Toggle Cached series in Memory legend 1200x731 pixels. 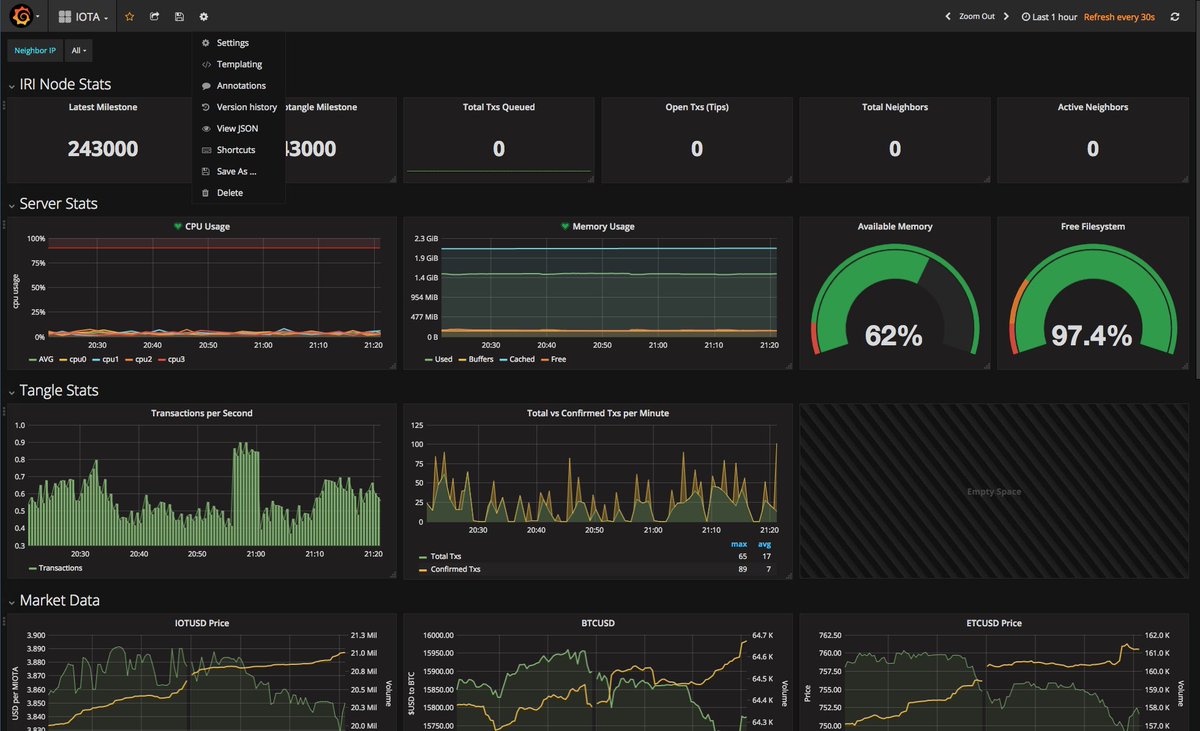click(517, 359)
